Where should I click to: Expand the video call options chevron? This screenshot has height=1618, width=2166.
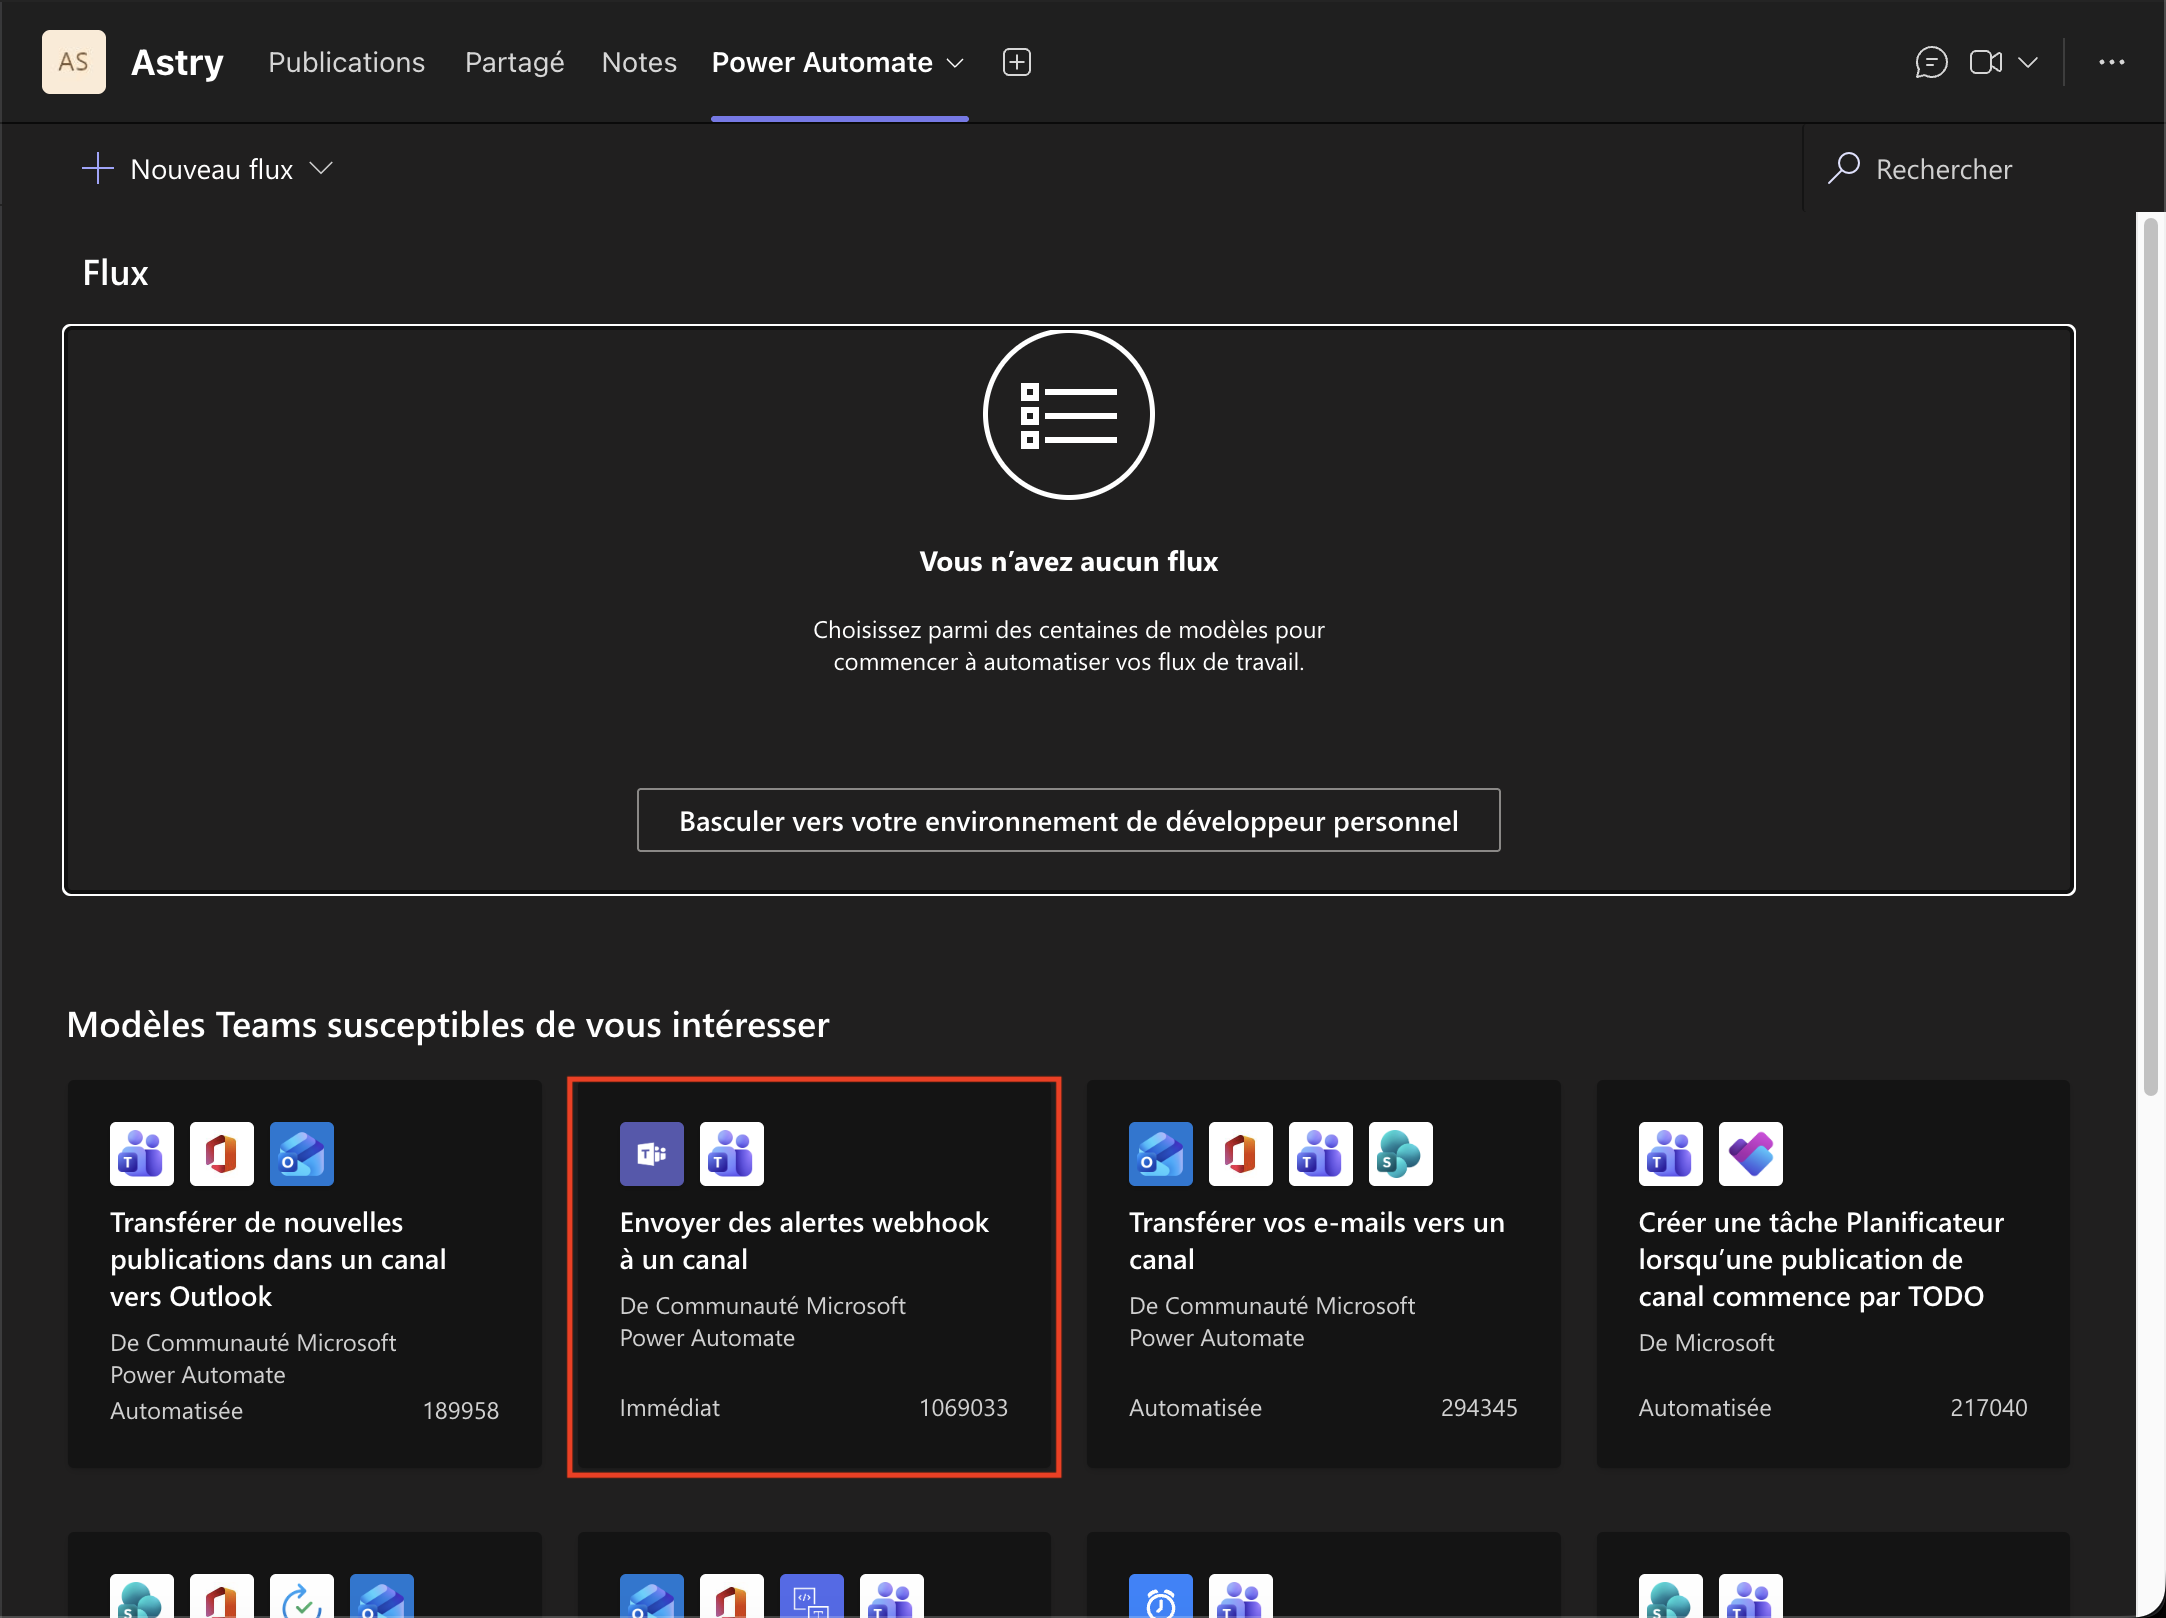point(2030,62)
